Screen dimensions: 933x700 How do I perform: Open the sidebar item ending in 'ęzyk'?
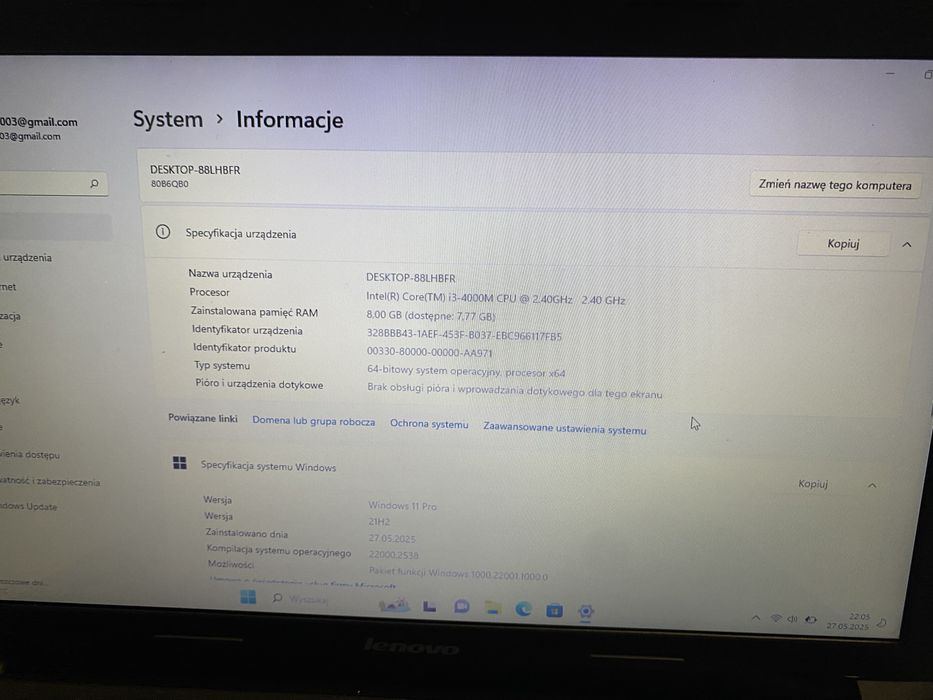pos(11,401)
